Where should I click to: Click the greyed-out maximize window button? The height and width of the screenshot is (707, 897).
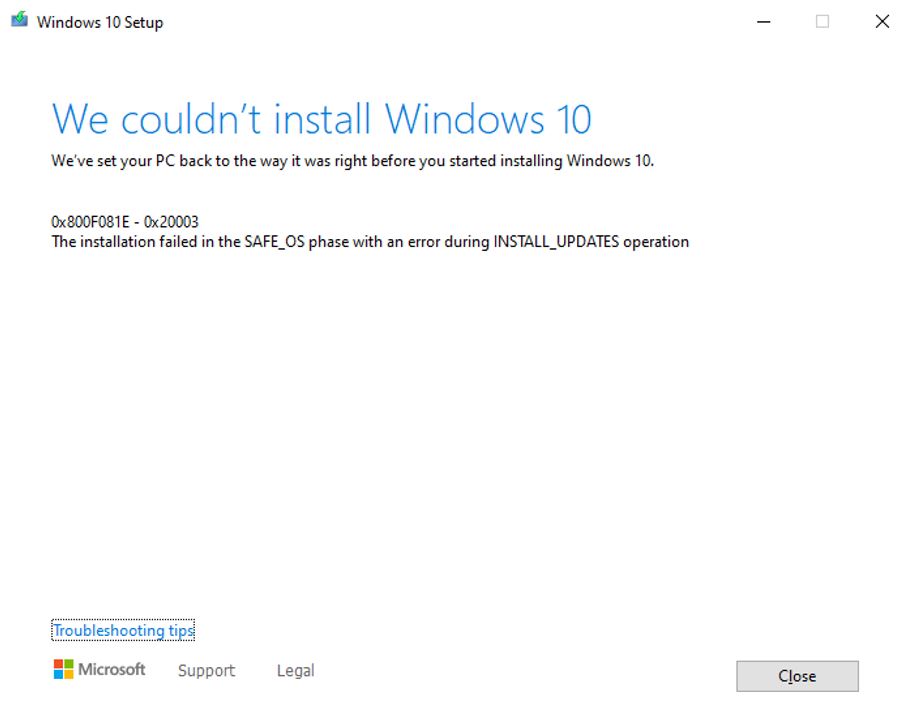(822, 22)
